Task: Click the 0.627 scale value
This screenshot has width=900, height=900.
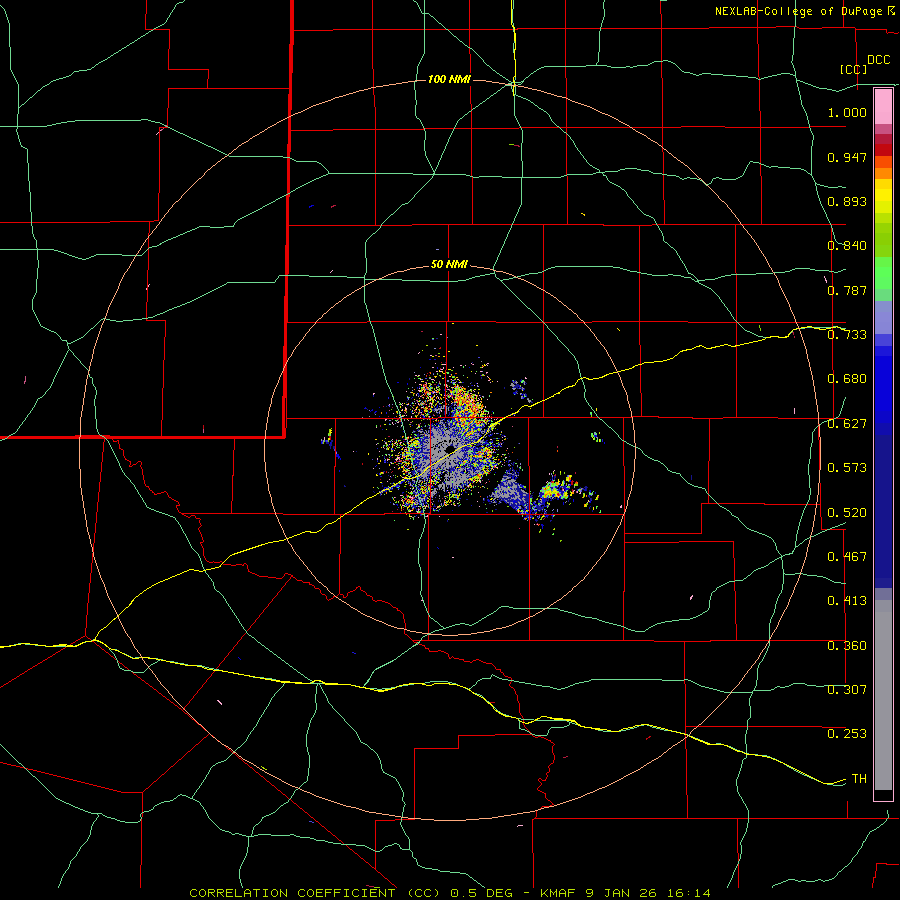Action: [847, 424]
